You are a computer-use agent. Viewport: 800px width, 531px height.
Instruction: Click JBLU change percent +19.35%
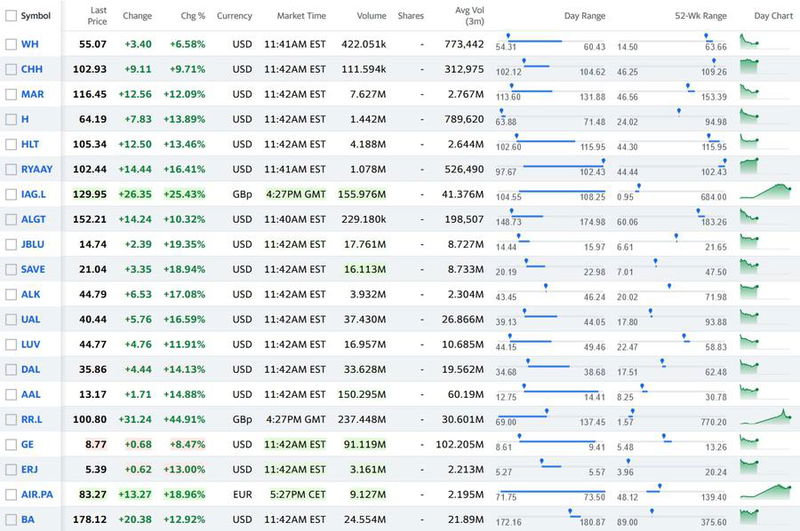184,244
